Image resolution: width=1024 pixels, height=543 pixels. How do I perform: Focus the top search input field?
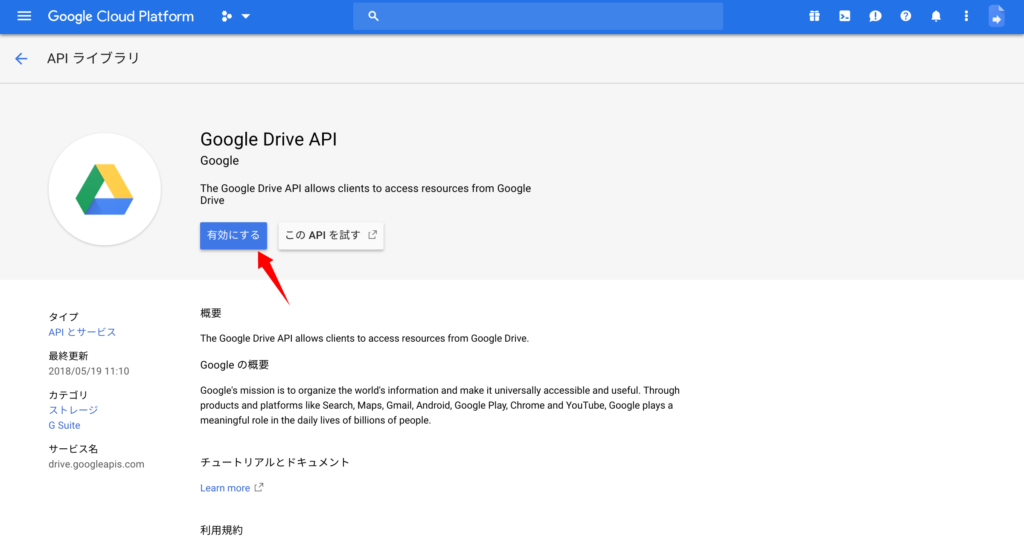pos(538,16)
